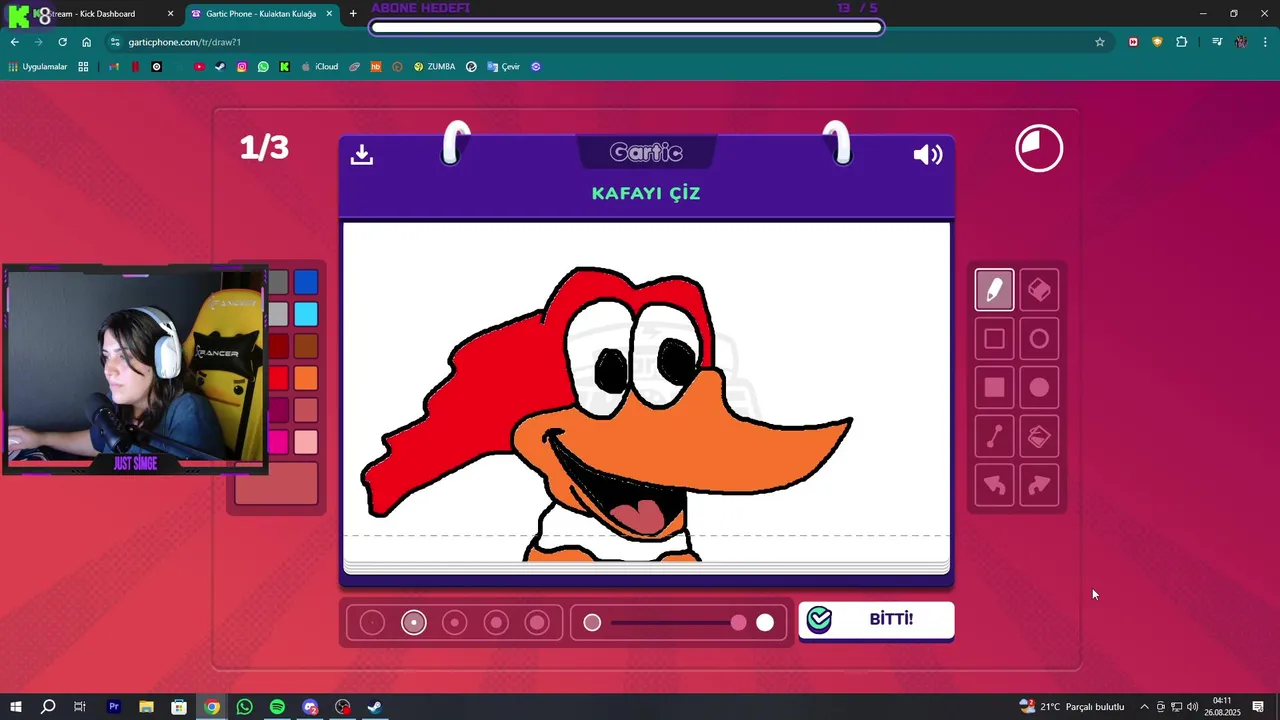Download the drawing with the download icon
The height and width of the screenshot is (720, 1280).
(362, 154)
